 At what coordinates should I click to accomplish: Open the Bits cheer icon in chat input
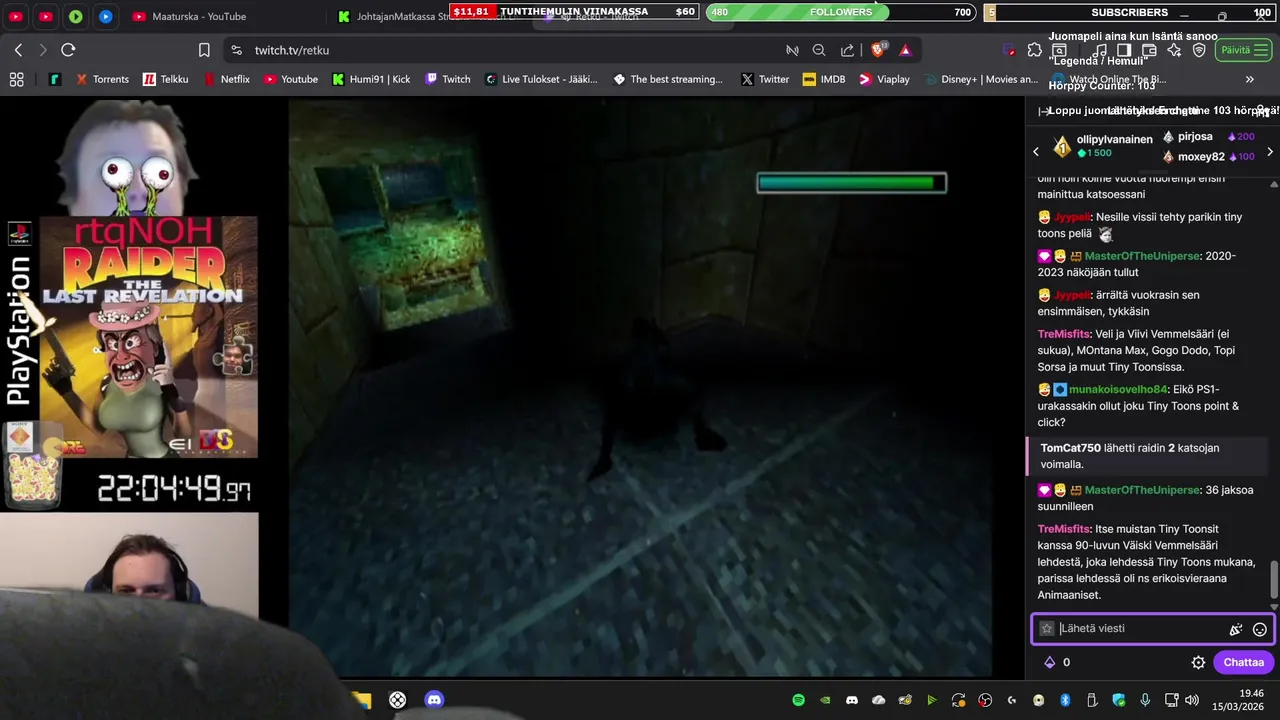tap(1236, 629)
